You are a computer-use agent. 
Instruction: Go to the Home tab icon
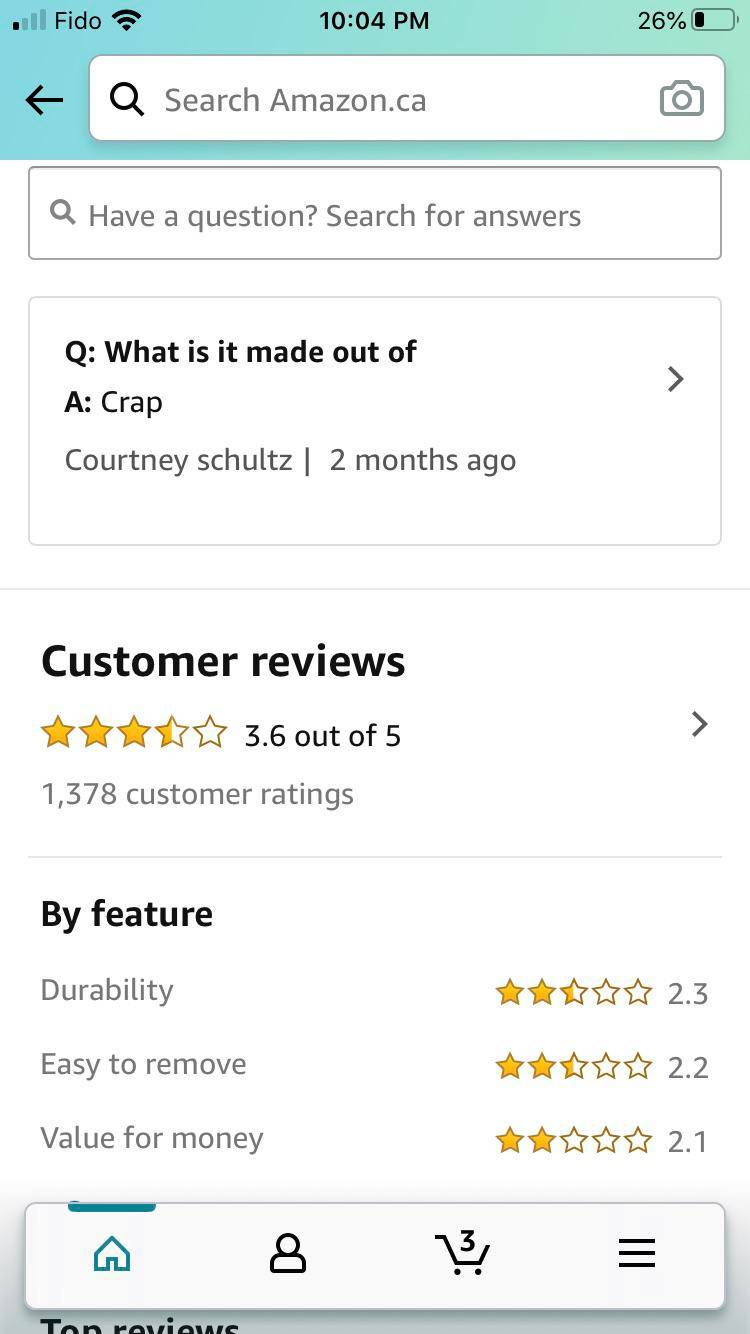point(111,1253)
